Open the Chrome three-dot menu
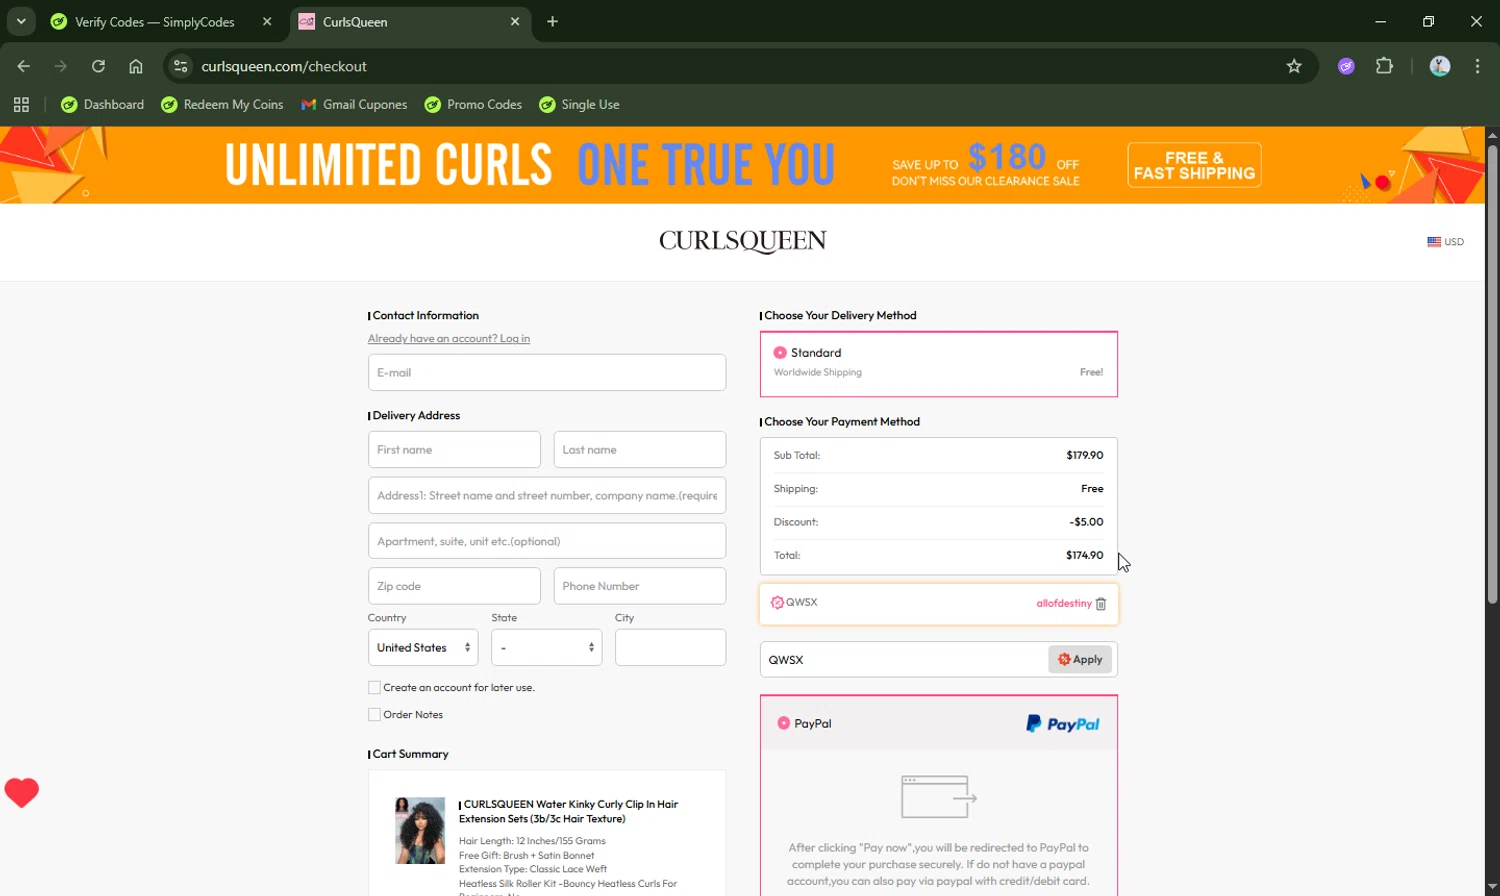This screenshot has height=896, width=1500. click(1477, 66)
